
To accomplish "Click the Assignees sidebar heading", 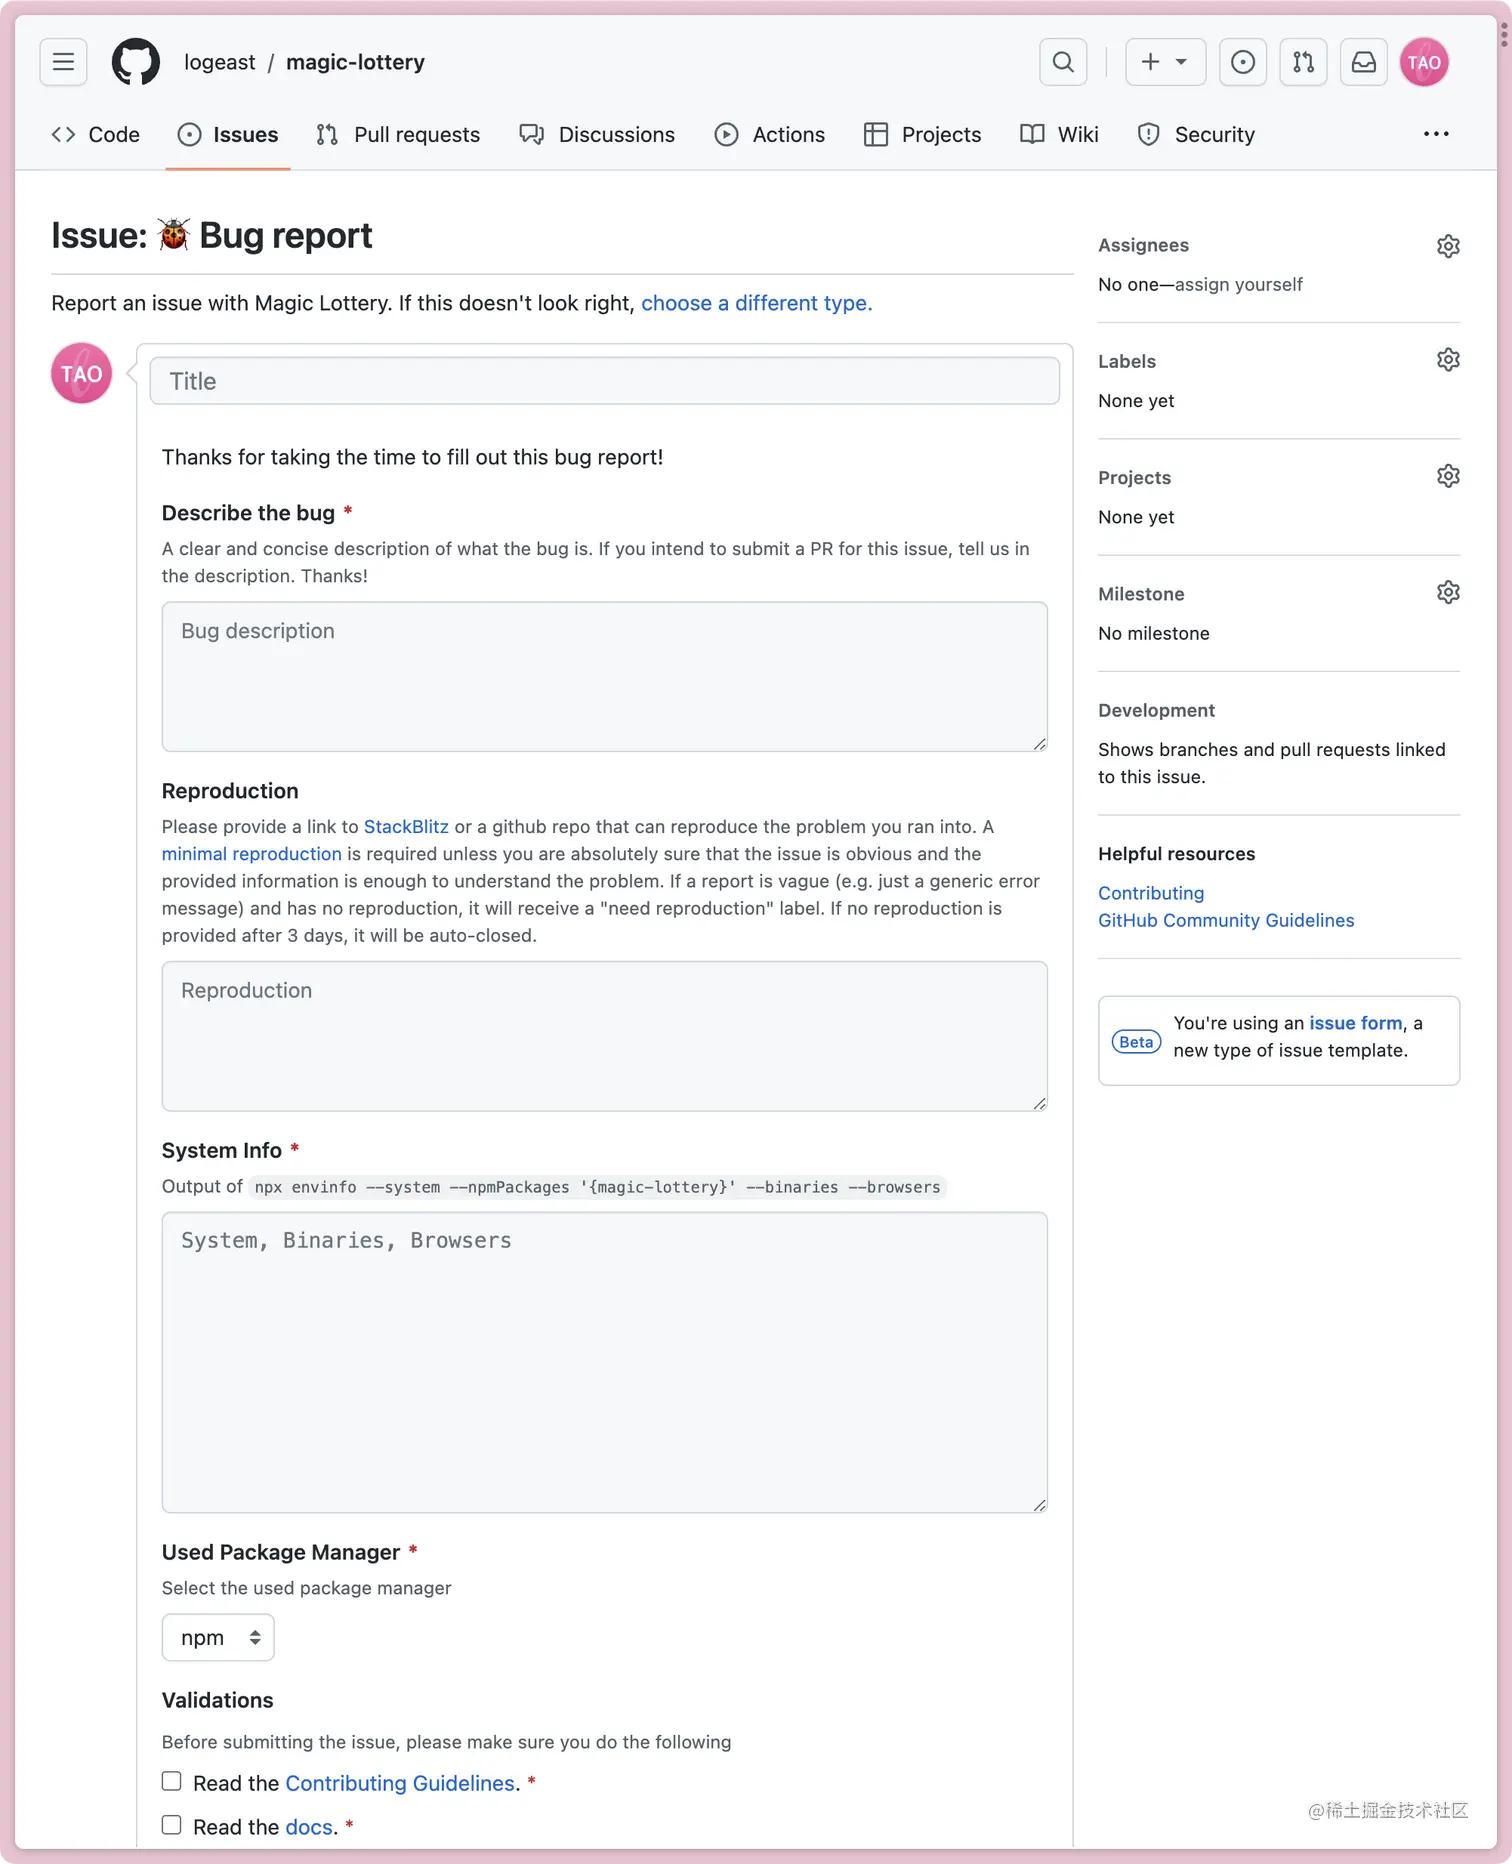I will (x=1143, y=245).
